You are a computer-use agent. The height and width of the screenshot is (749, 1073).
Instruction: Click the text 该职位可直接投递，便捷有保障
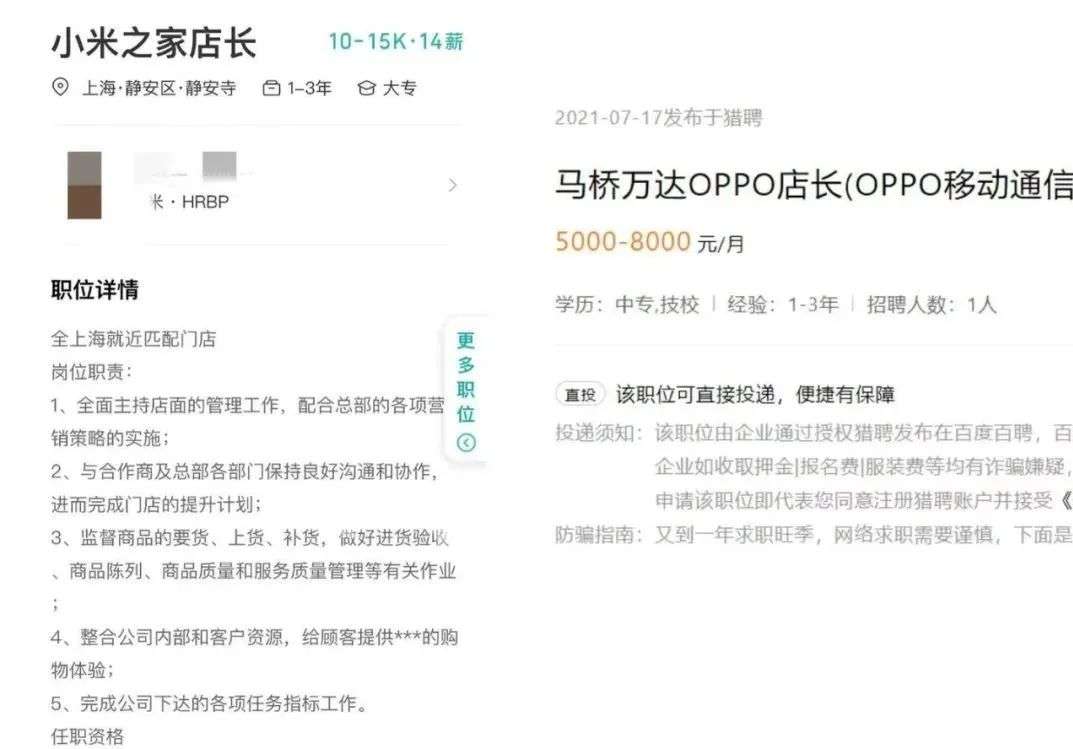coord(755,395)
